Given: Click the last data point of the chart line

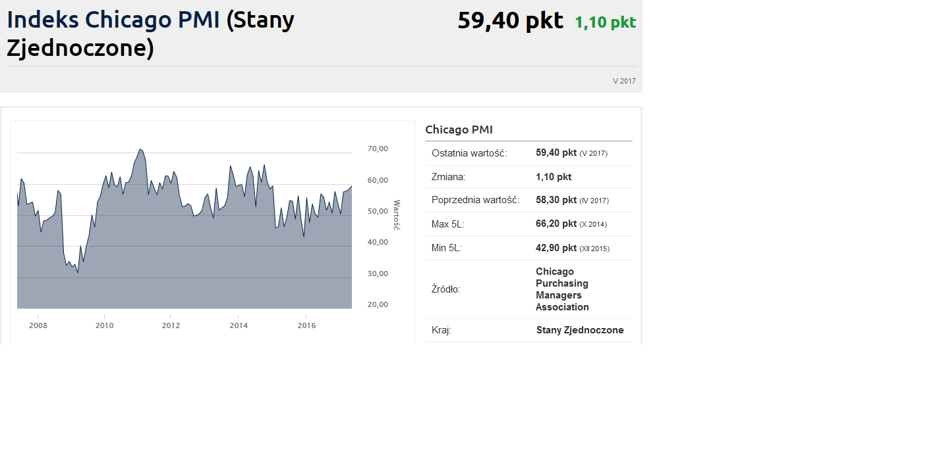Looking at the screenshot, I should pos(351,186).
